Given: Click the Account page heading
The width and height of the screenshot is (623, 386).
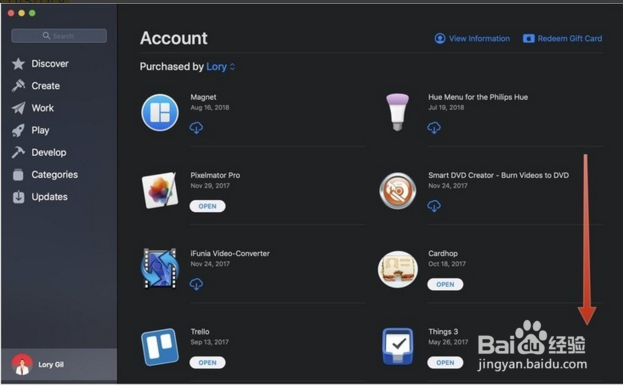Looking at the screenshot, I should (174, 38).
